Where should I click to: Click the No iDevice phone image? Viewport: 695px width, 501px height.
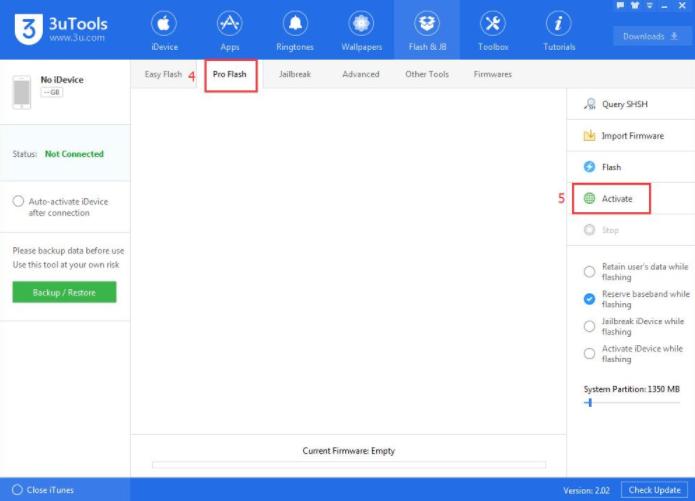[x=22, y=92]
